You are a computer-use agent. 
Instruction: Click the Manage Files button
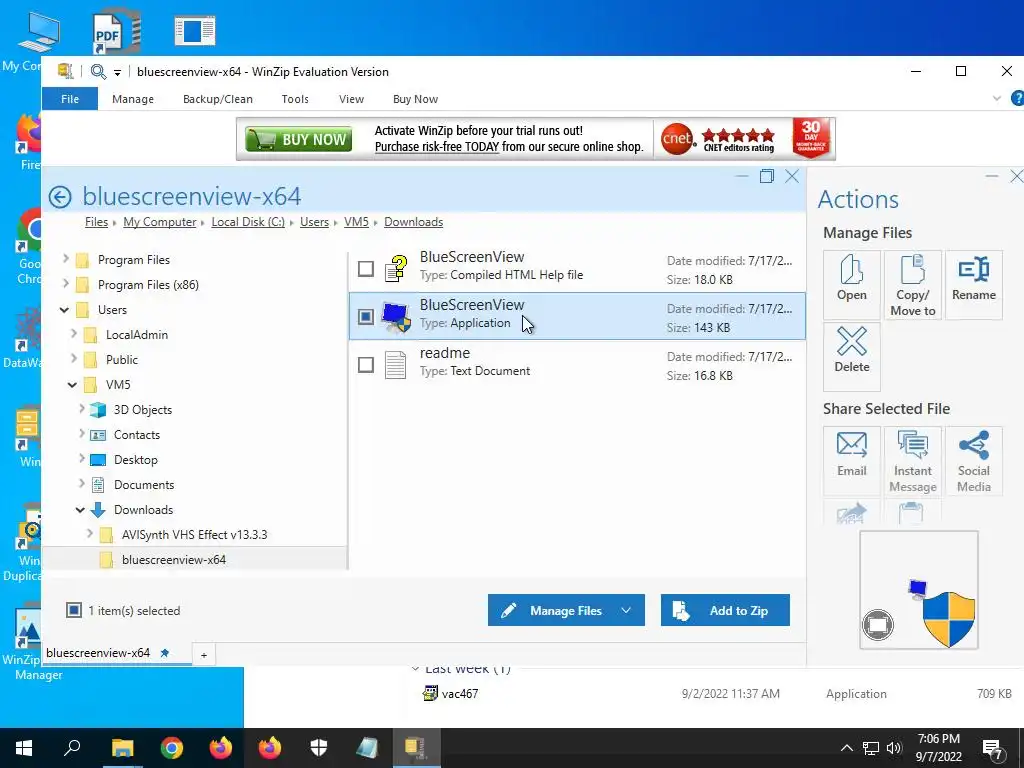[x=566, y=610]
